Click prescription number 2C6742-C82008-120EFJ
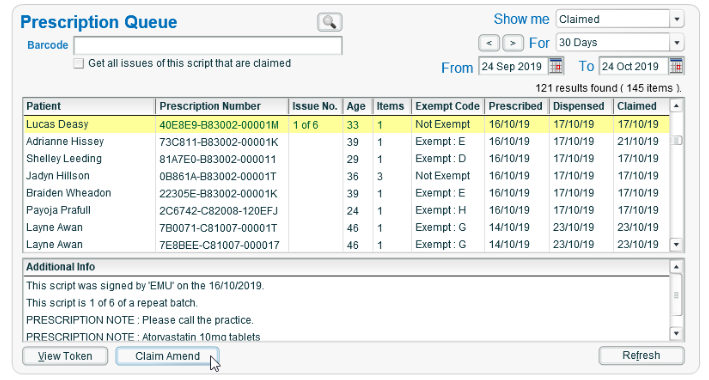 pos(218,211)
